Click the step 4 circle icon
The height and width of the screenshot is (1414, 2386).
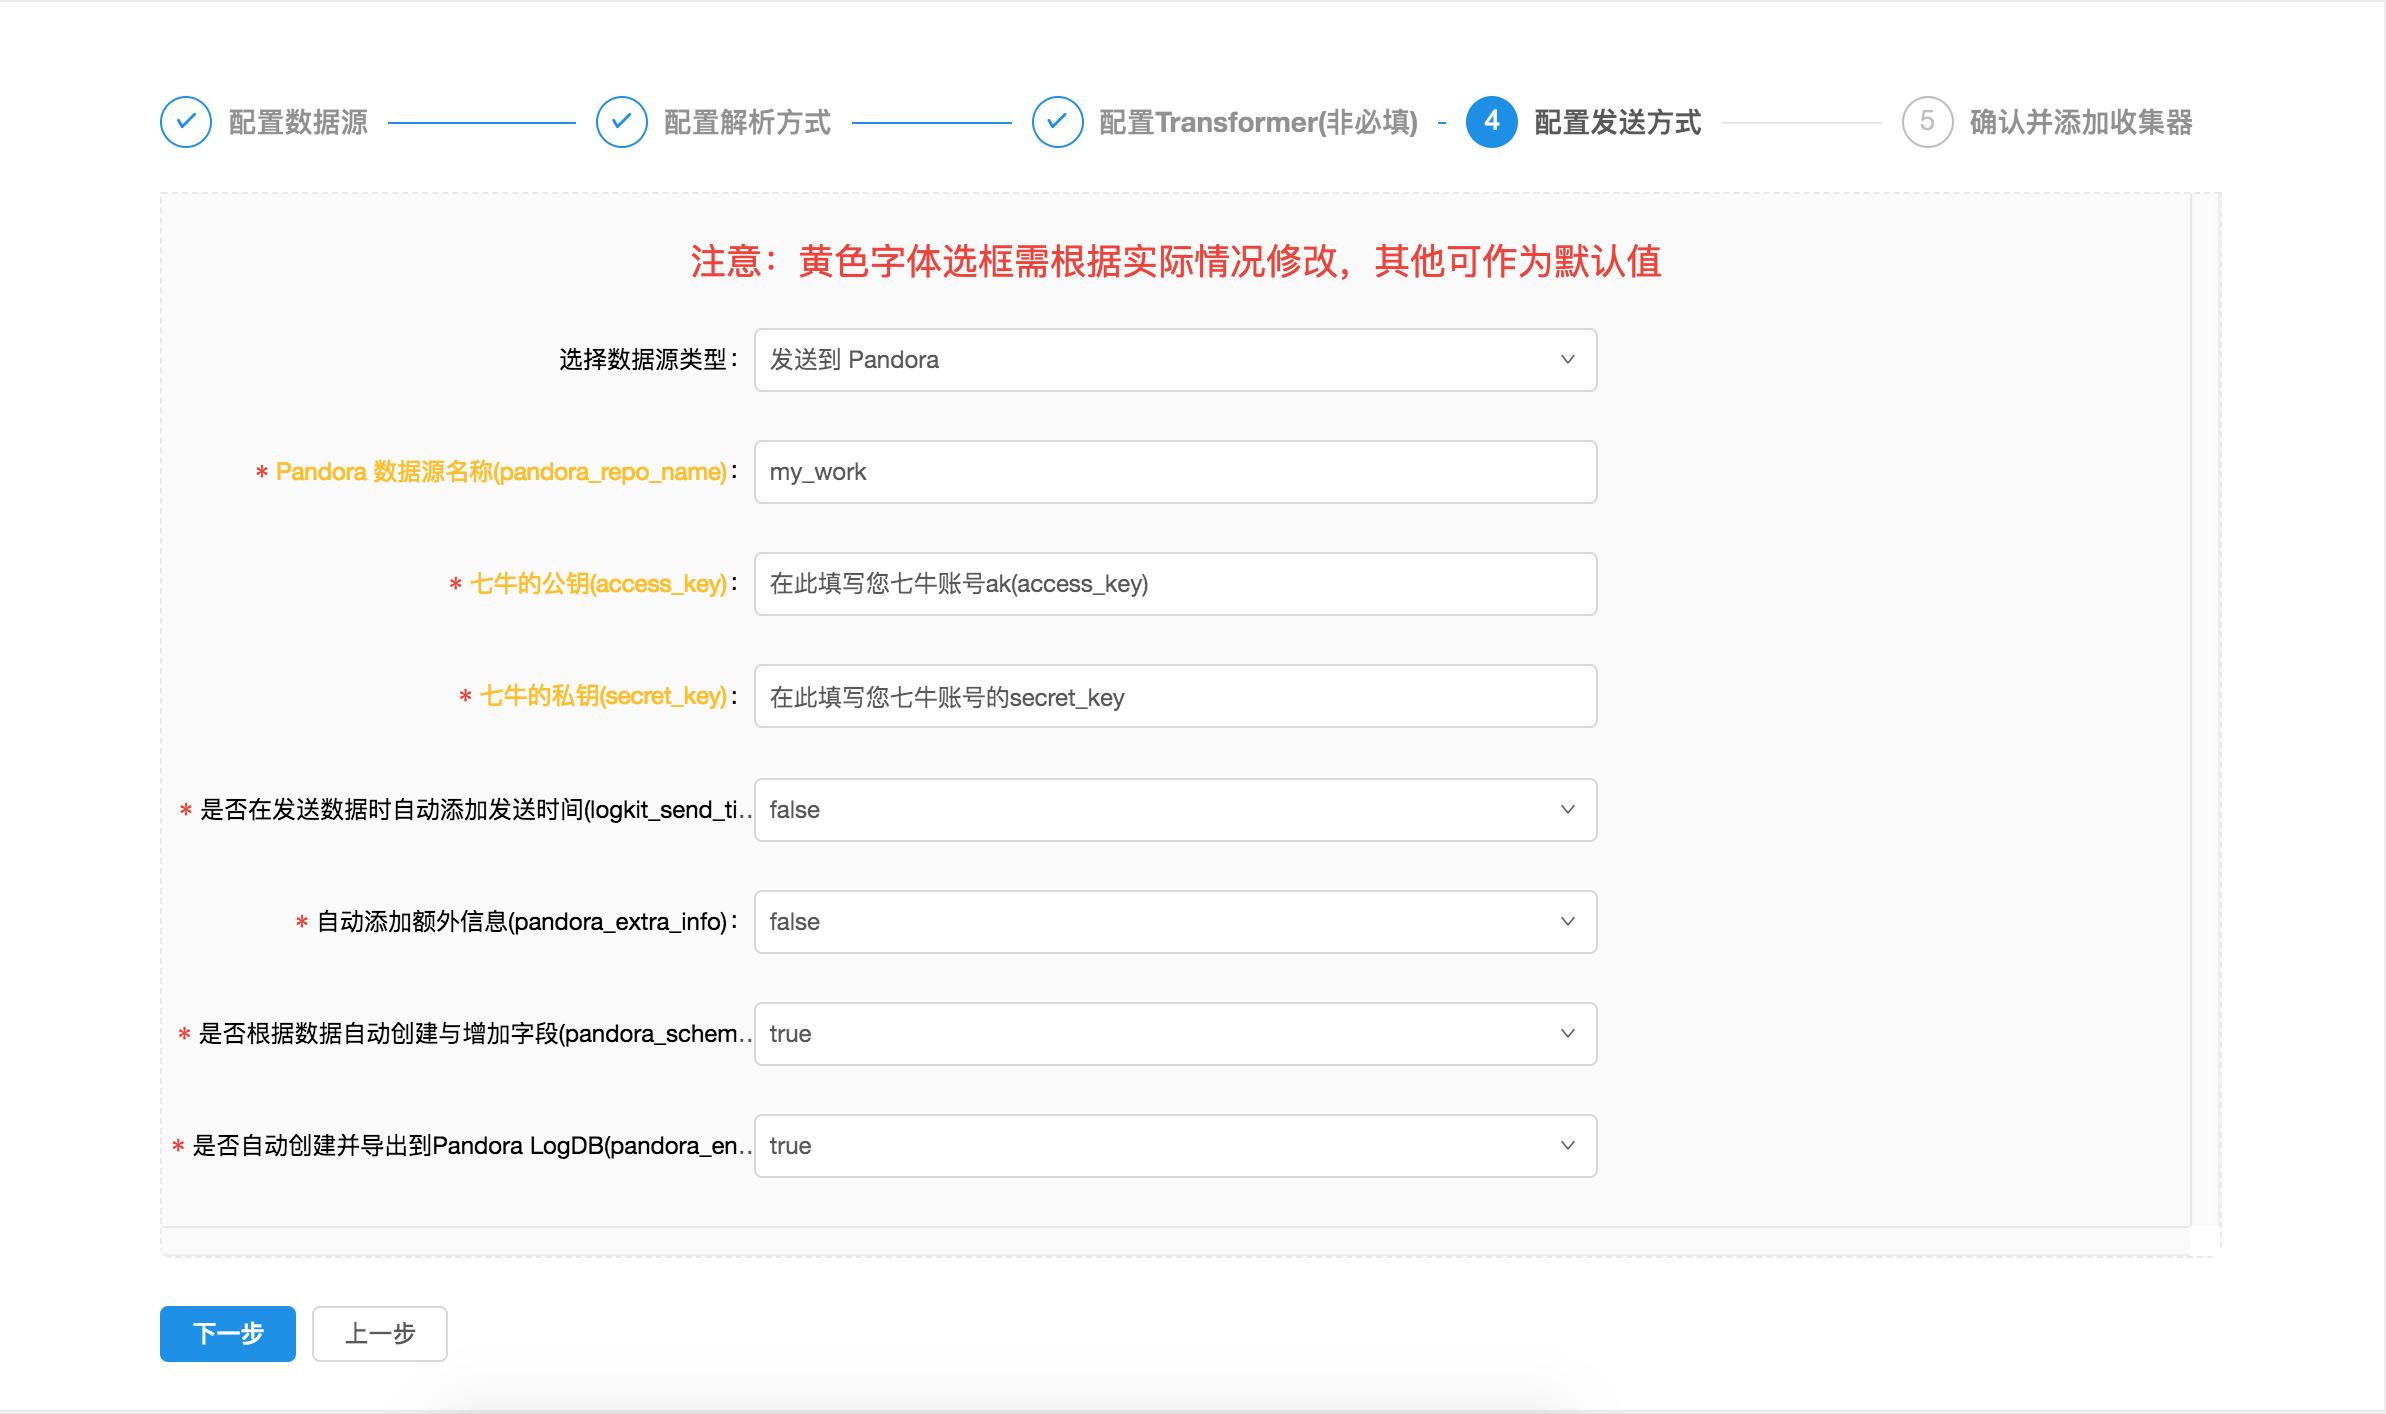pyautogui.click(x=1492, y=122)
